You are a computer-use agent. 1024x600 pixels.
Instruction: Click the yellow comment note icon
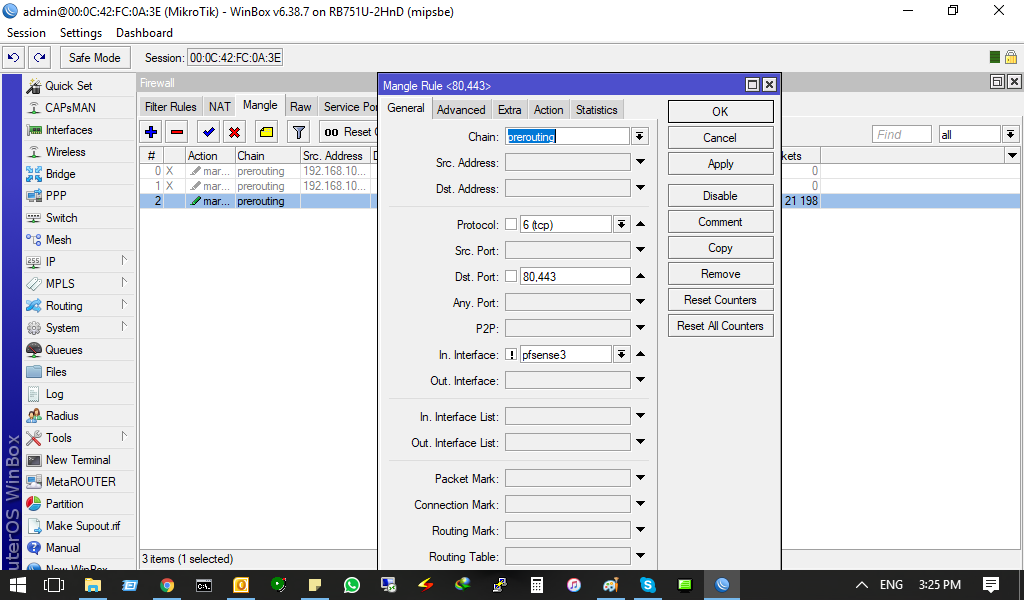266,132
